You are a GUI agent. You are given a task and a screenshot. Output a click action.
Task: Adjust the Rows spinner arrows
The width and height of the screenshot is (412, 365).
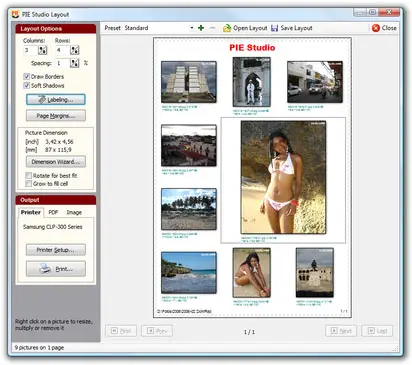coord(74,50)
